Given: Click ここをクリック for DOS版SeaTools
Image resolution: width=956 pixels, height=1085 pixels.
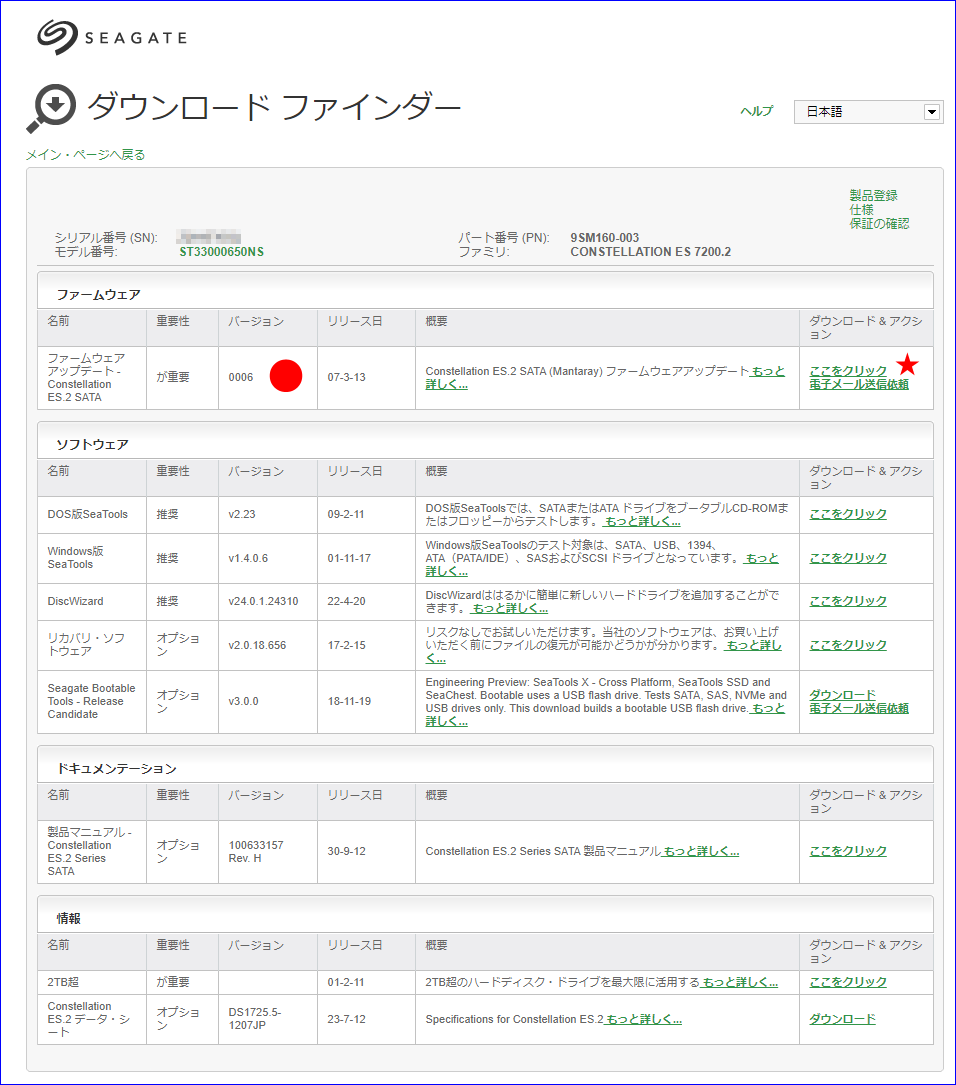Looking at the screenshot, I should click(848, 514).
